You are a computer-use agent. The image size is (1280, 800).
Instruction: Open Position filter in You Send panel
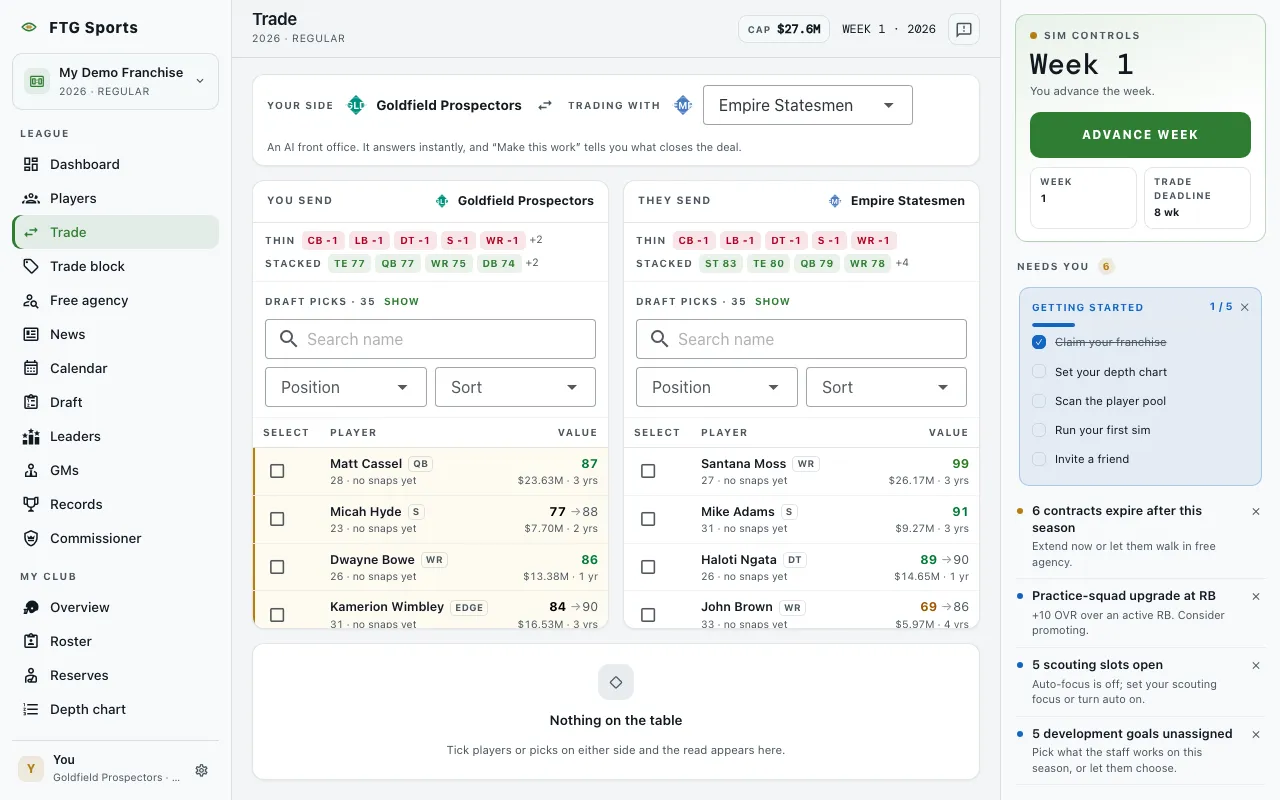pos(346,387)
